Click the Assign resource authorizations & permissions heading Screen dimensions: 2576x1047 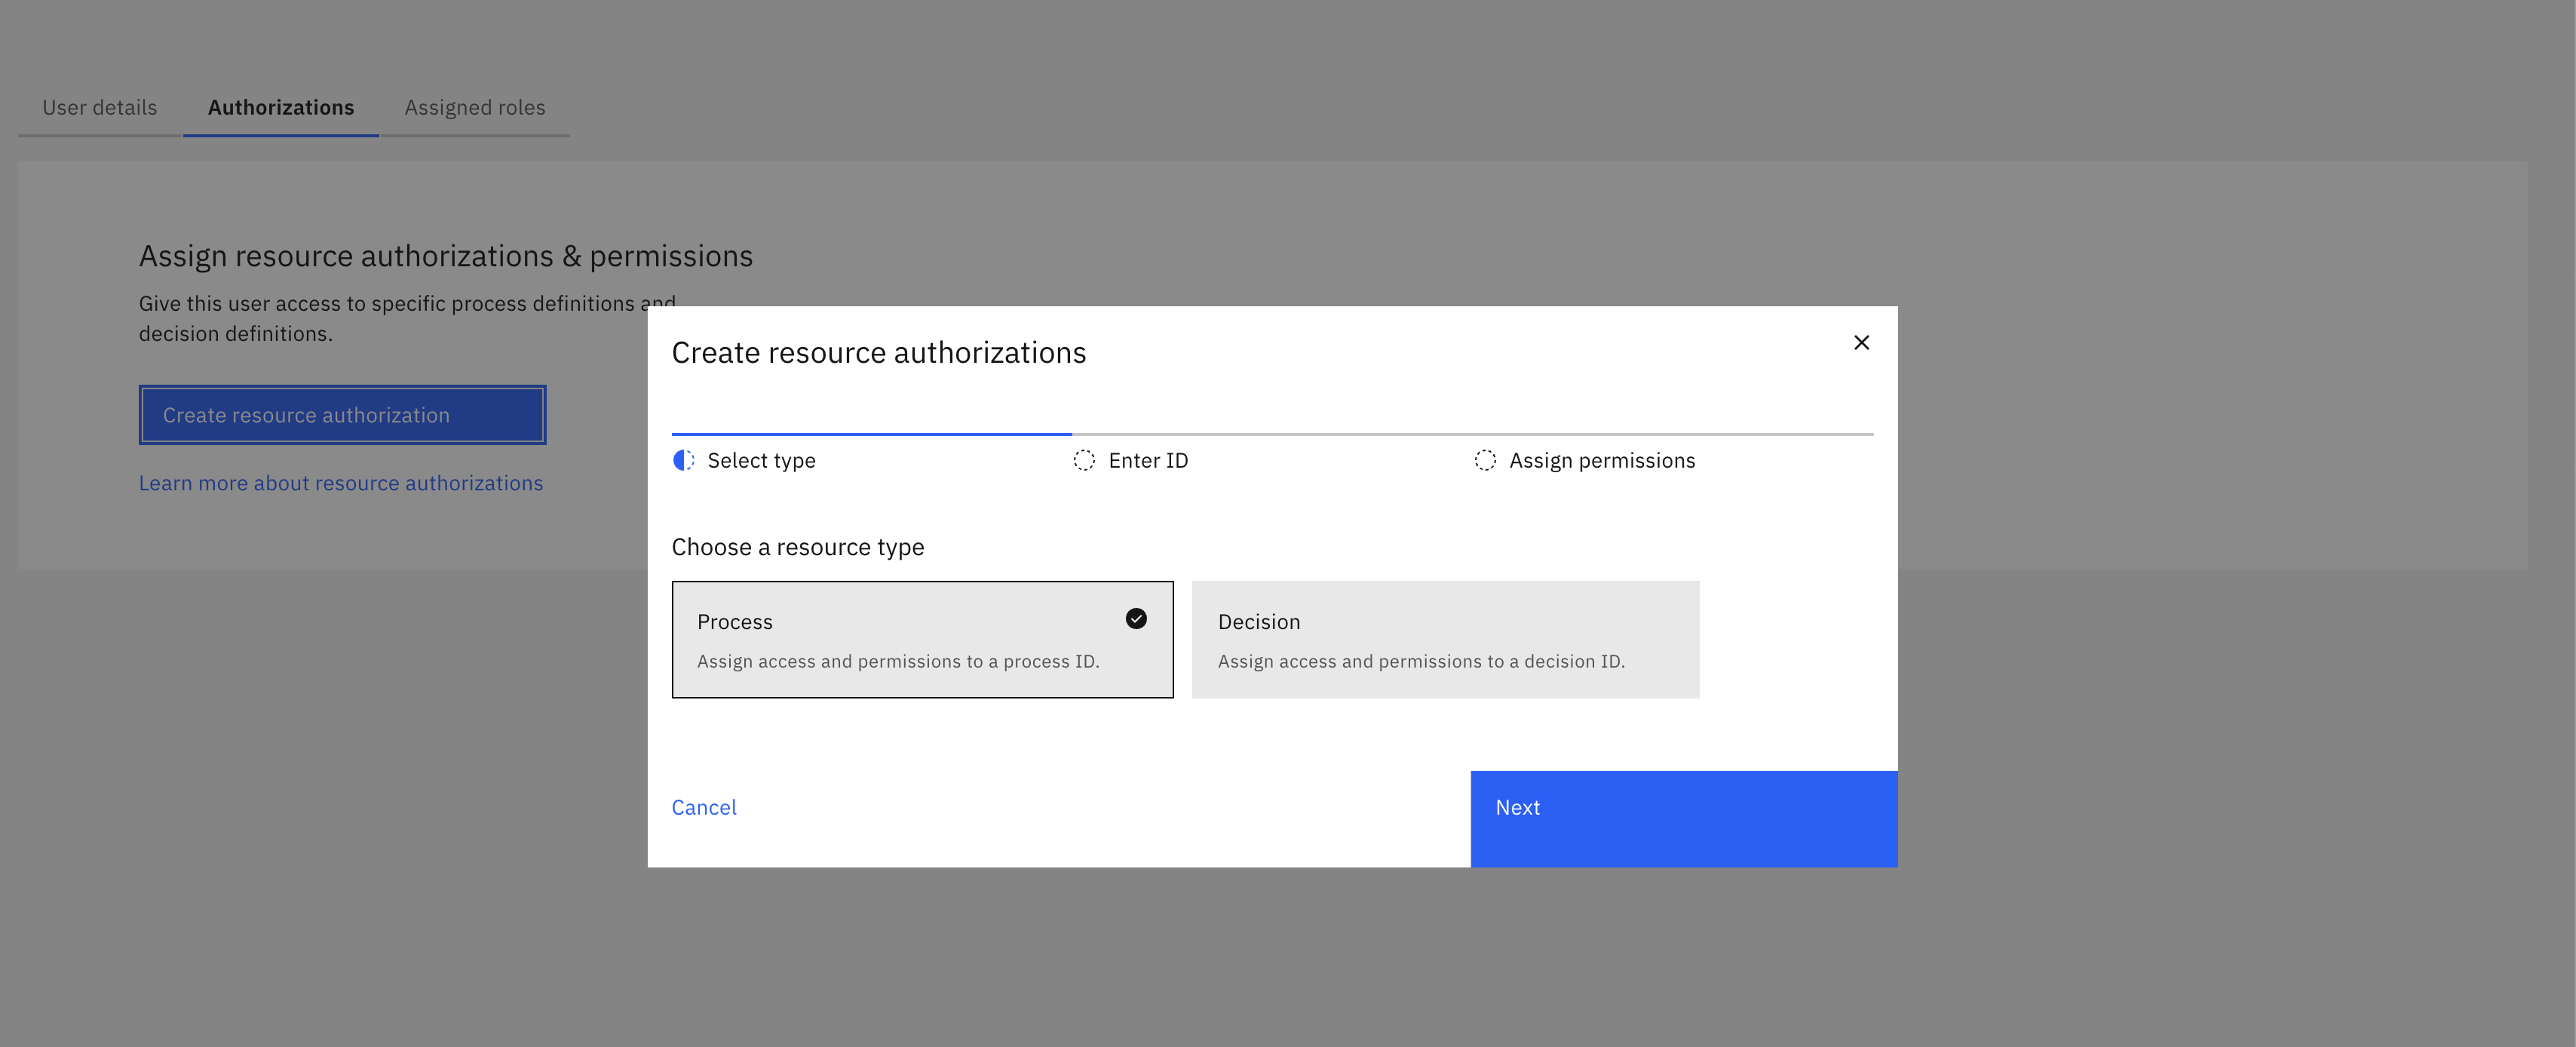click(x=446, y=257)
